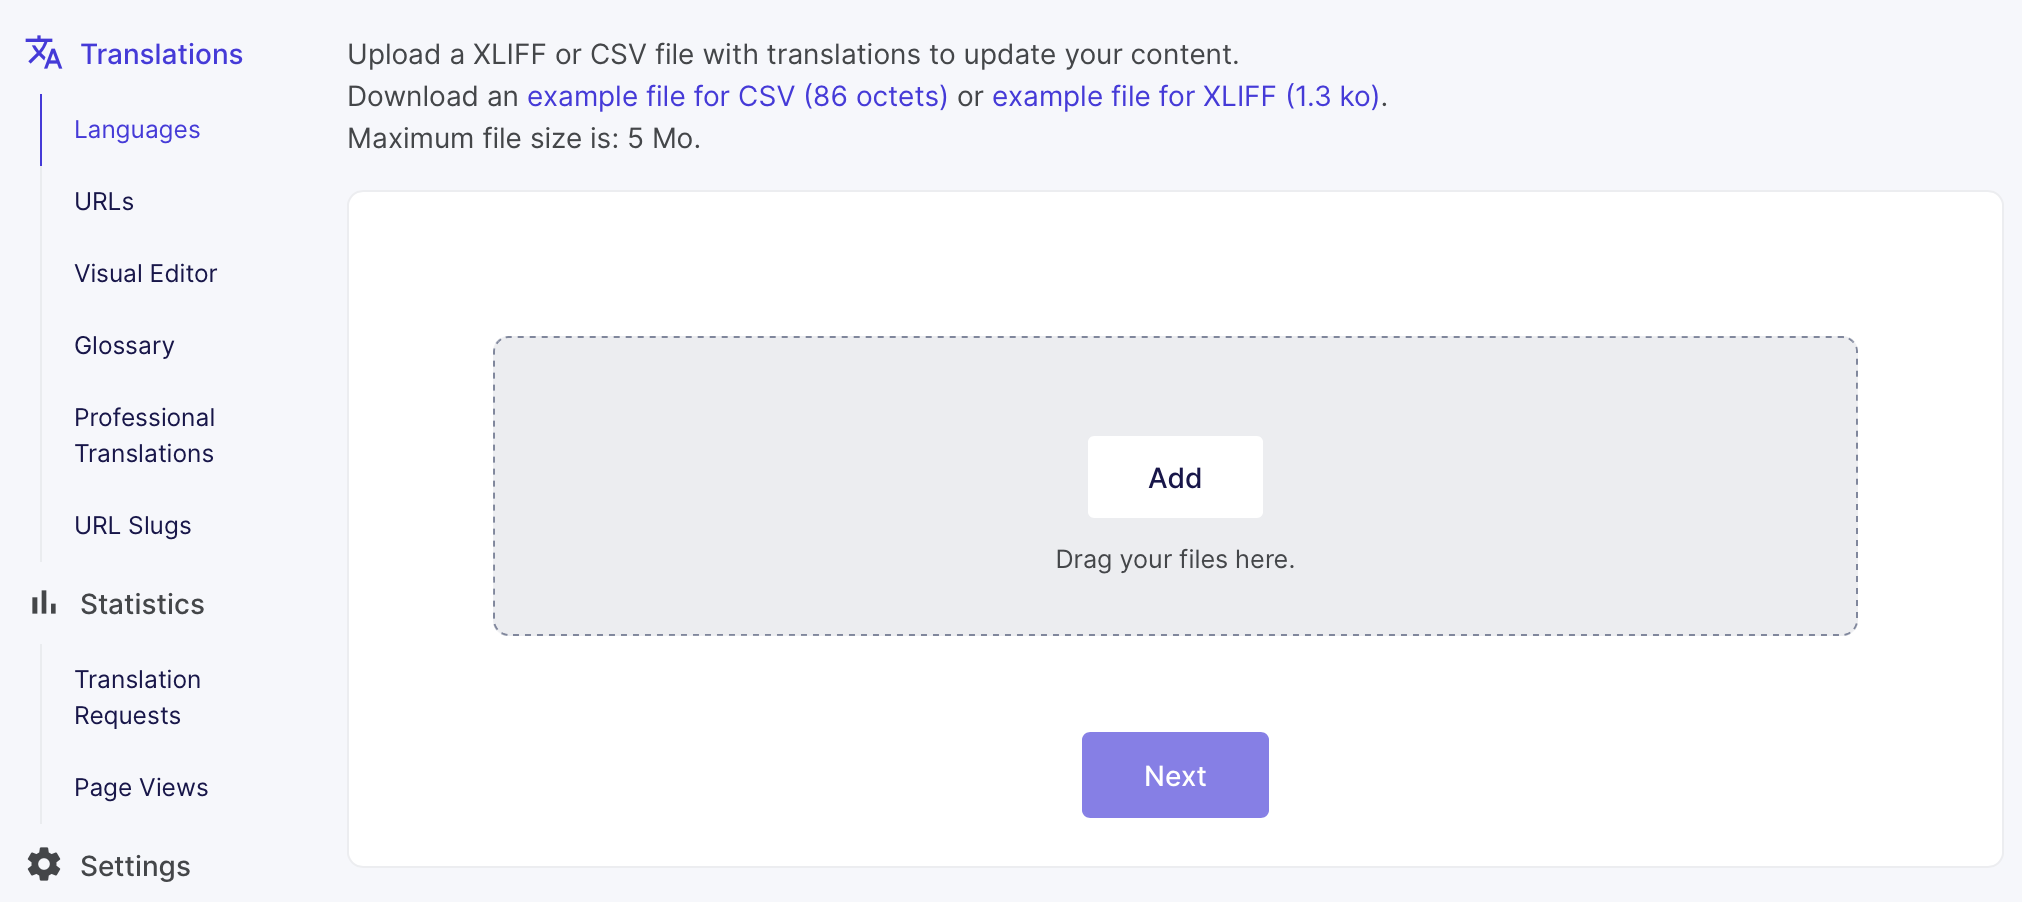Screen dimensions: 2022x902
Task: Go to Settings
Action: tap(135, 866)
